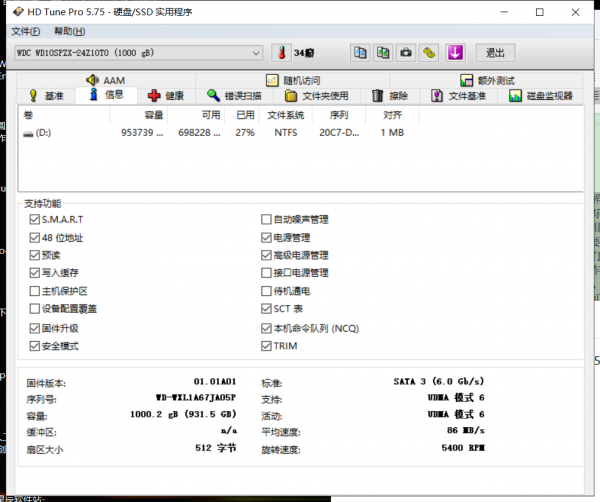600x502 pixels.
Task: Switch to the 文件夹使用 tab
Action: click(317, 96)
